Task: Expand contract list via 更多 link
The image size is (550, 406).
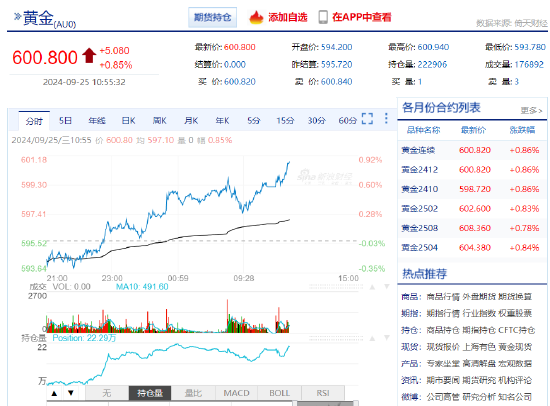Action: point(531,111)
